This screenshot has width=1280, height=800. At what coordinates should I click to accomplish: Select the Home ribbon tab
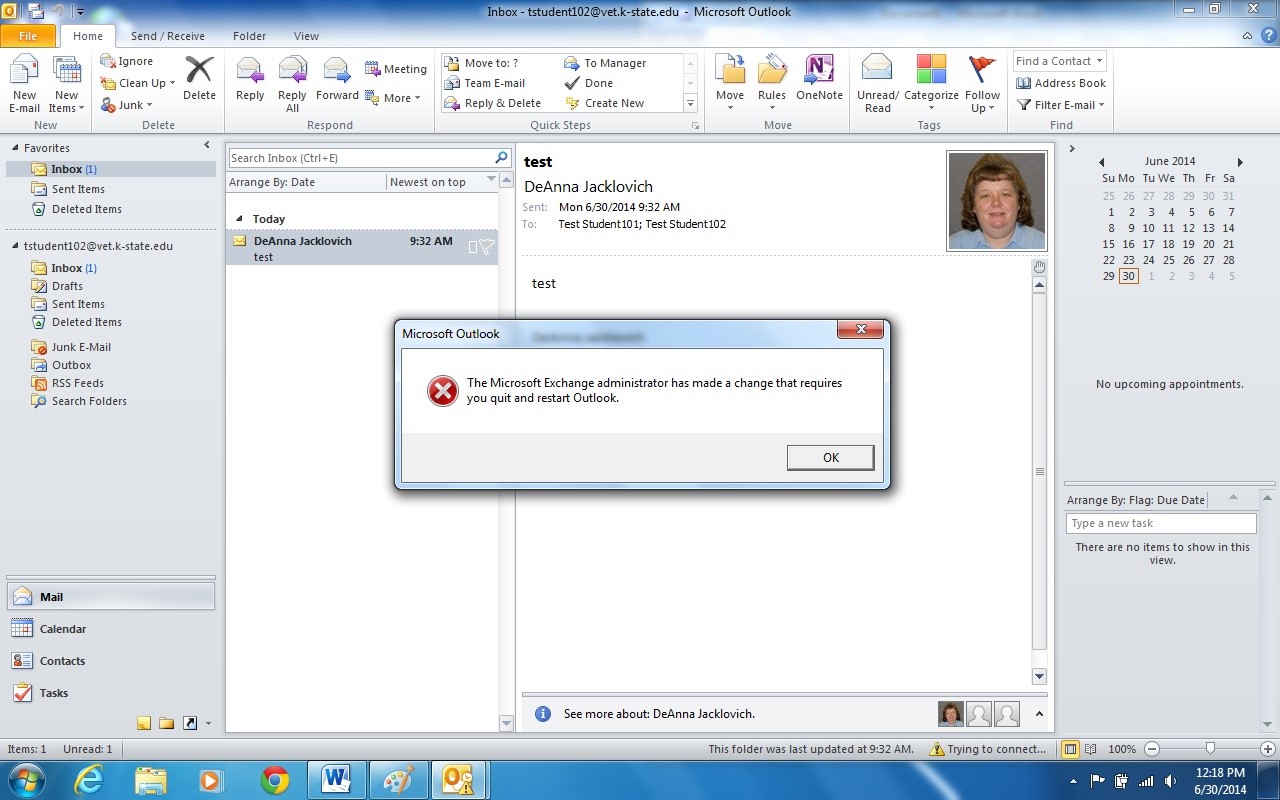point(87,36)
